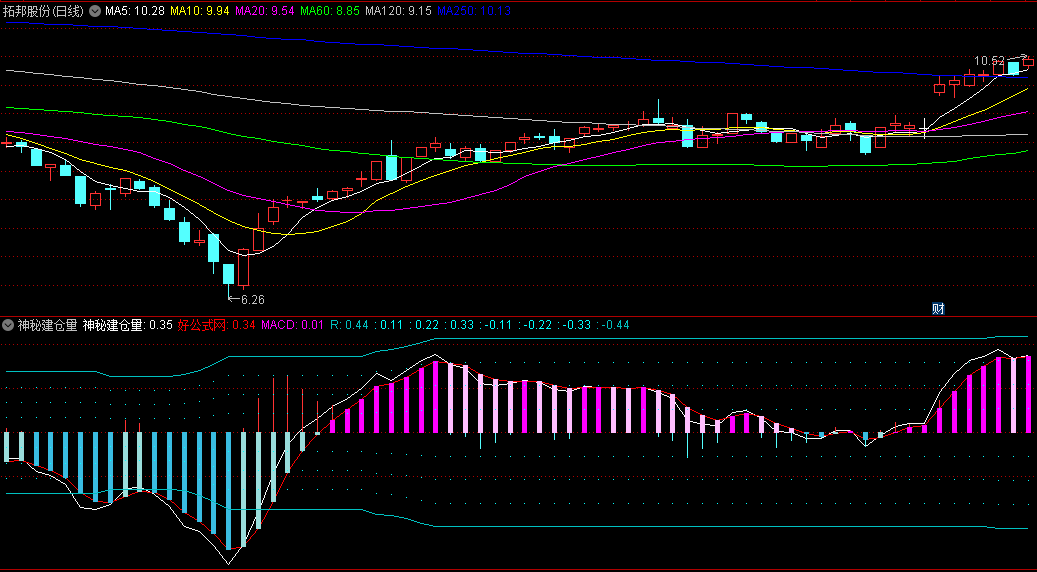Click the indicator name 神秘建仓量 in subchart header
The height and width of the screenshot is (572, 1037).
pos(47,325)
